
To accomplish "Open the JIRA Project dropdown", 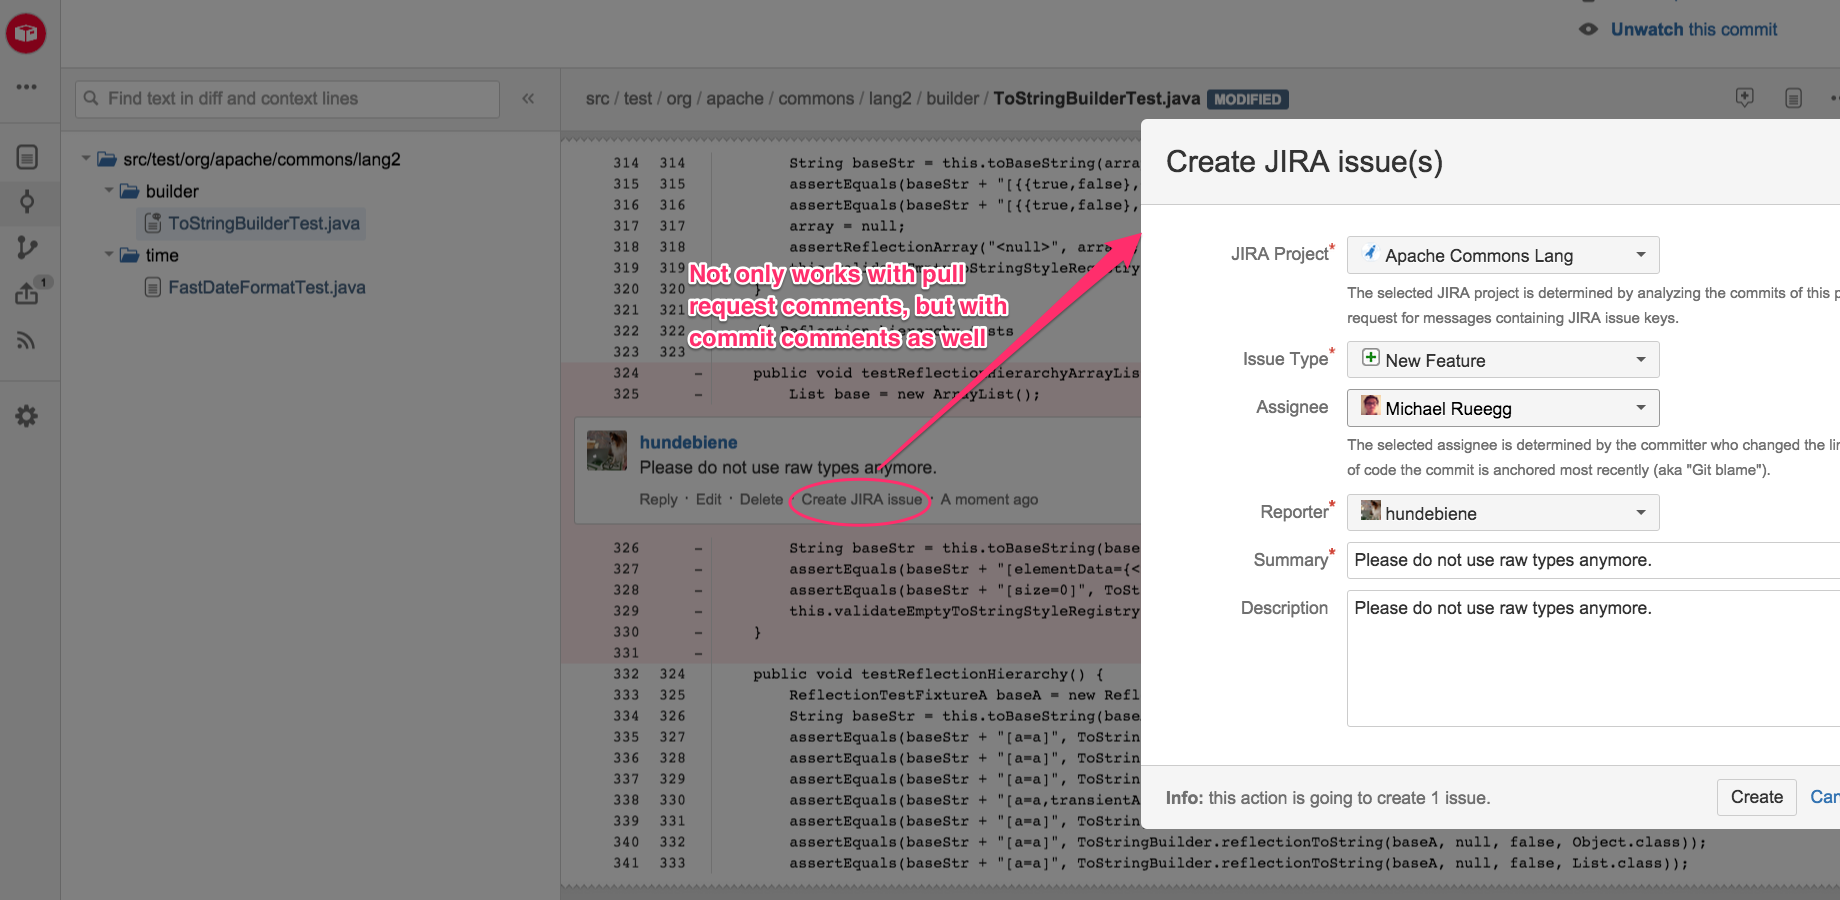I will pyautogui.click(x=1503, y=255).
